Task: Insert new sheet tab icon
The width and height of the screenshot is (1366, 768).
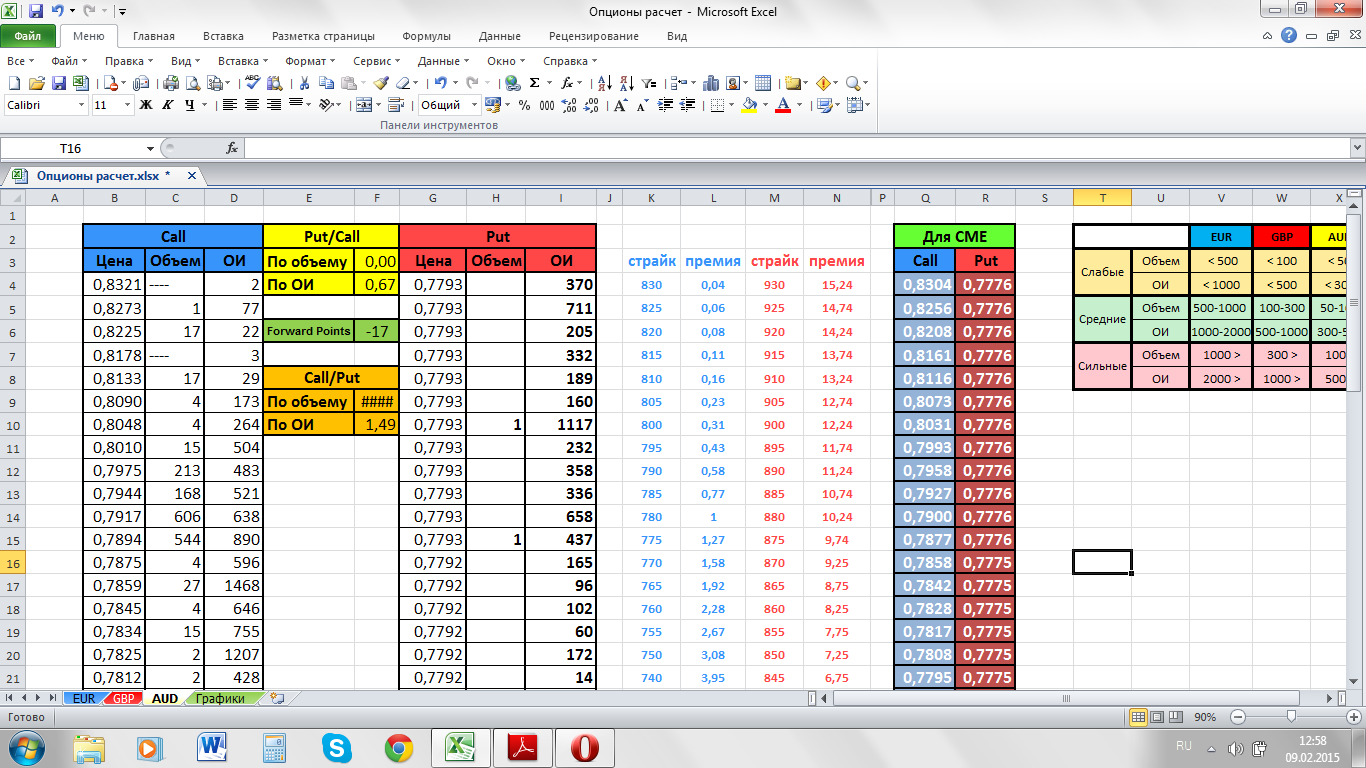Action: [277, 698]
